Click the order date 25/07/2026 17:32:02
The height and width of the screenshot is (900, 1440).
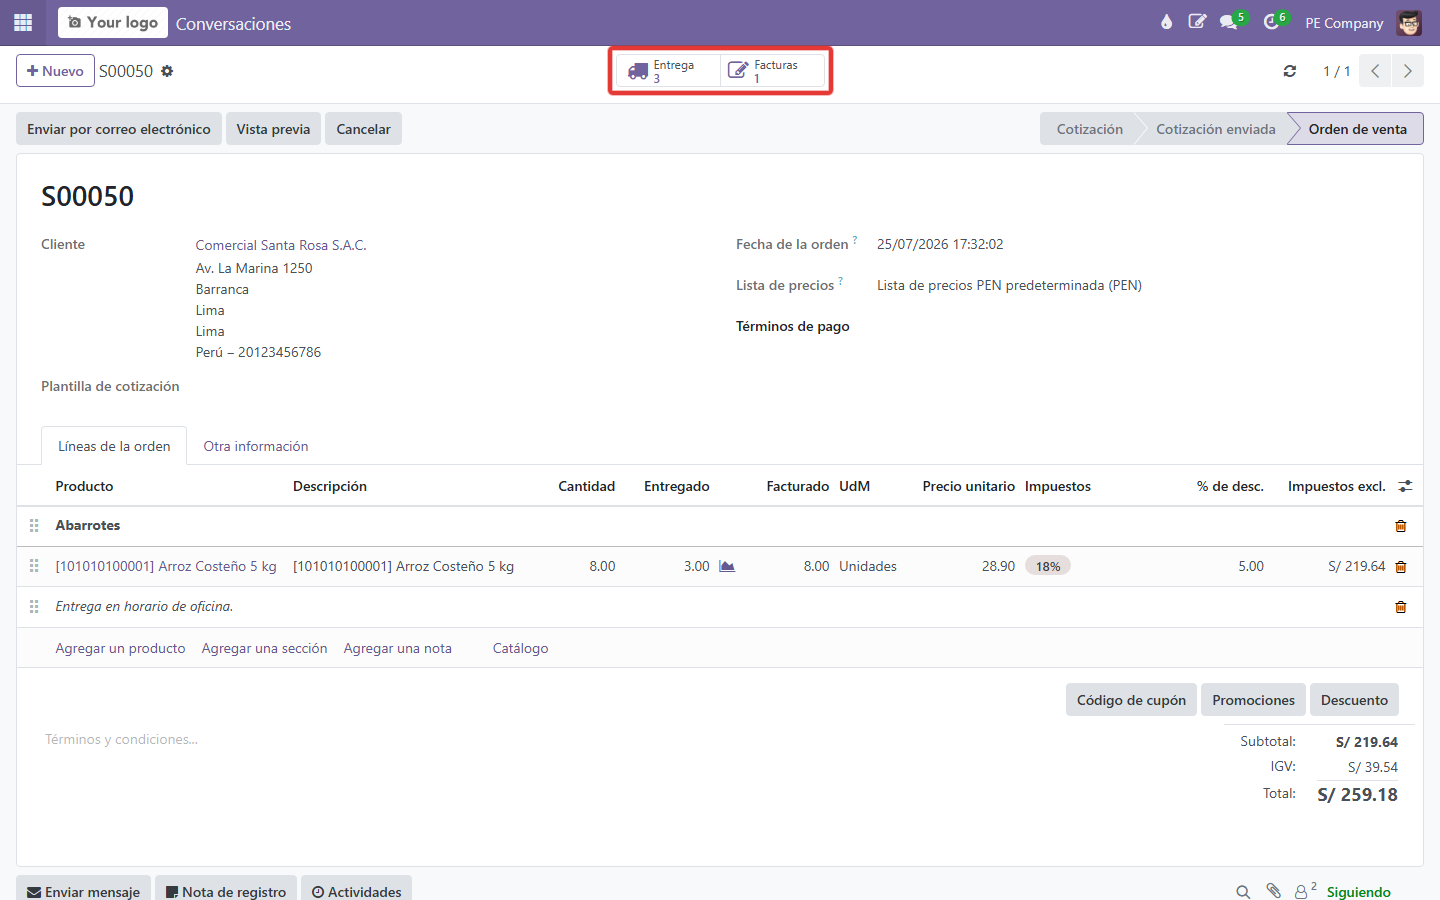tap(940, 244)
